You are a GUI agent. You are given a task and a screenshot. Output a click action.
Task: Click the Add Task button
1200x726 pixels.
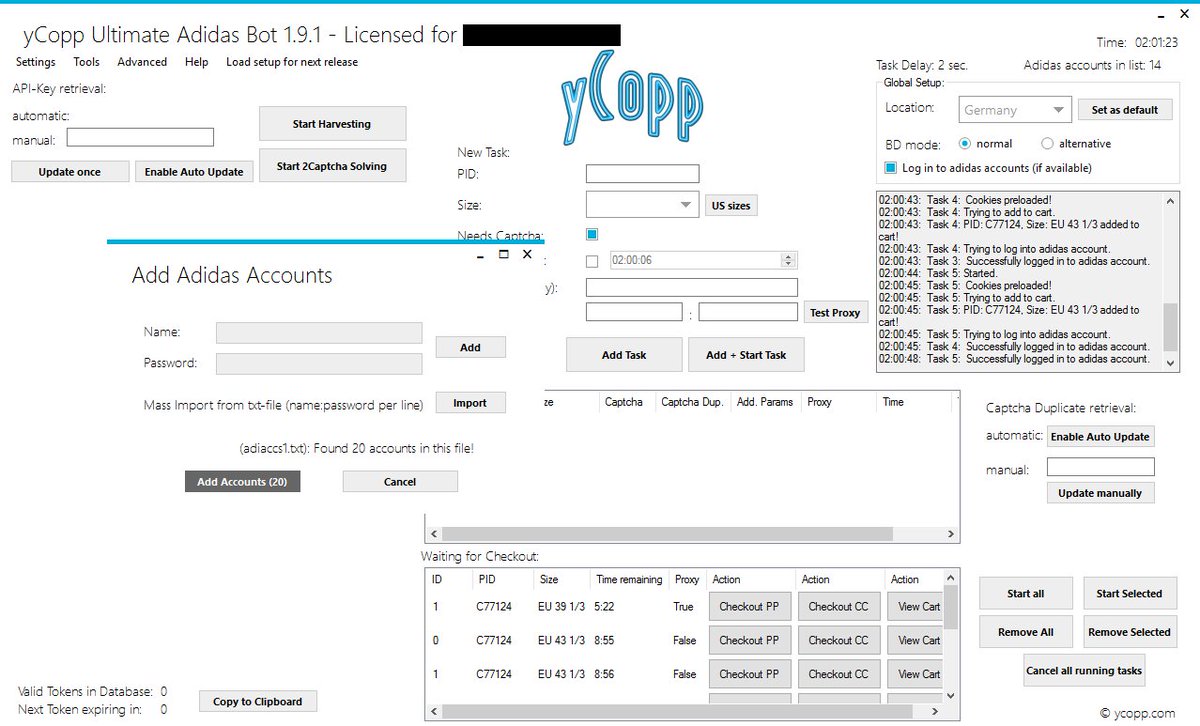pyautogui.click(x=624, y=355)
